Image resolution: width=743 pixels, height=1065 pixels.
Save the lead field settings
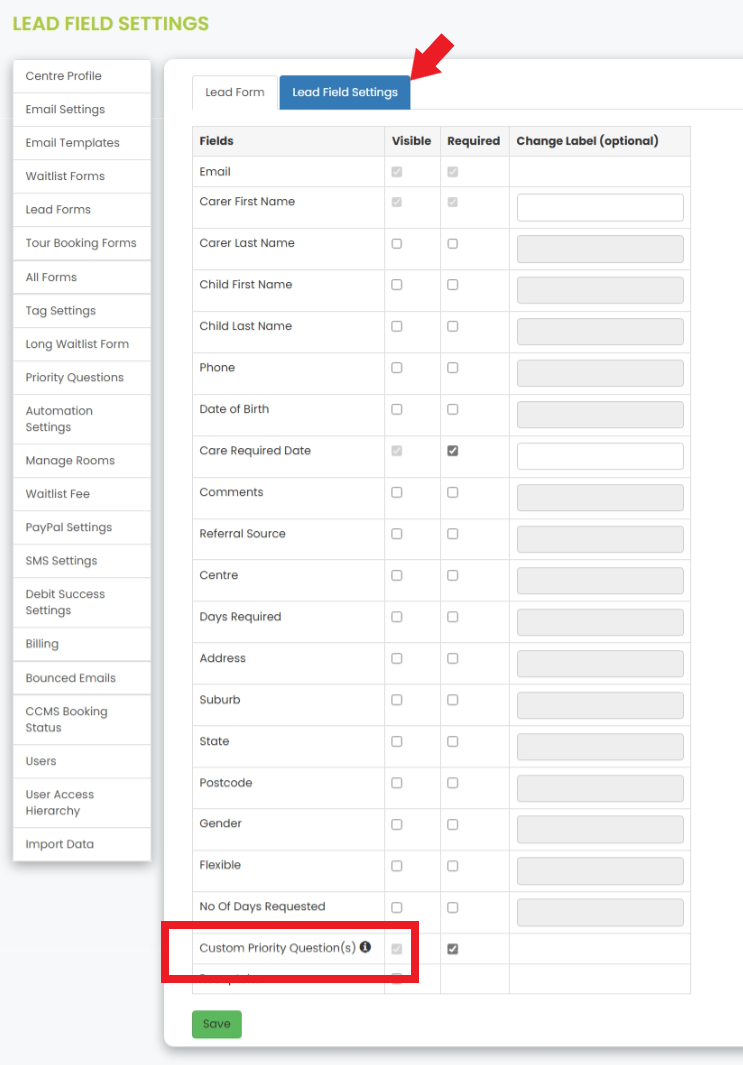[217, 1024]
